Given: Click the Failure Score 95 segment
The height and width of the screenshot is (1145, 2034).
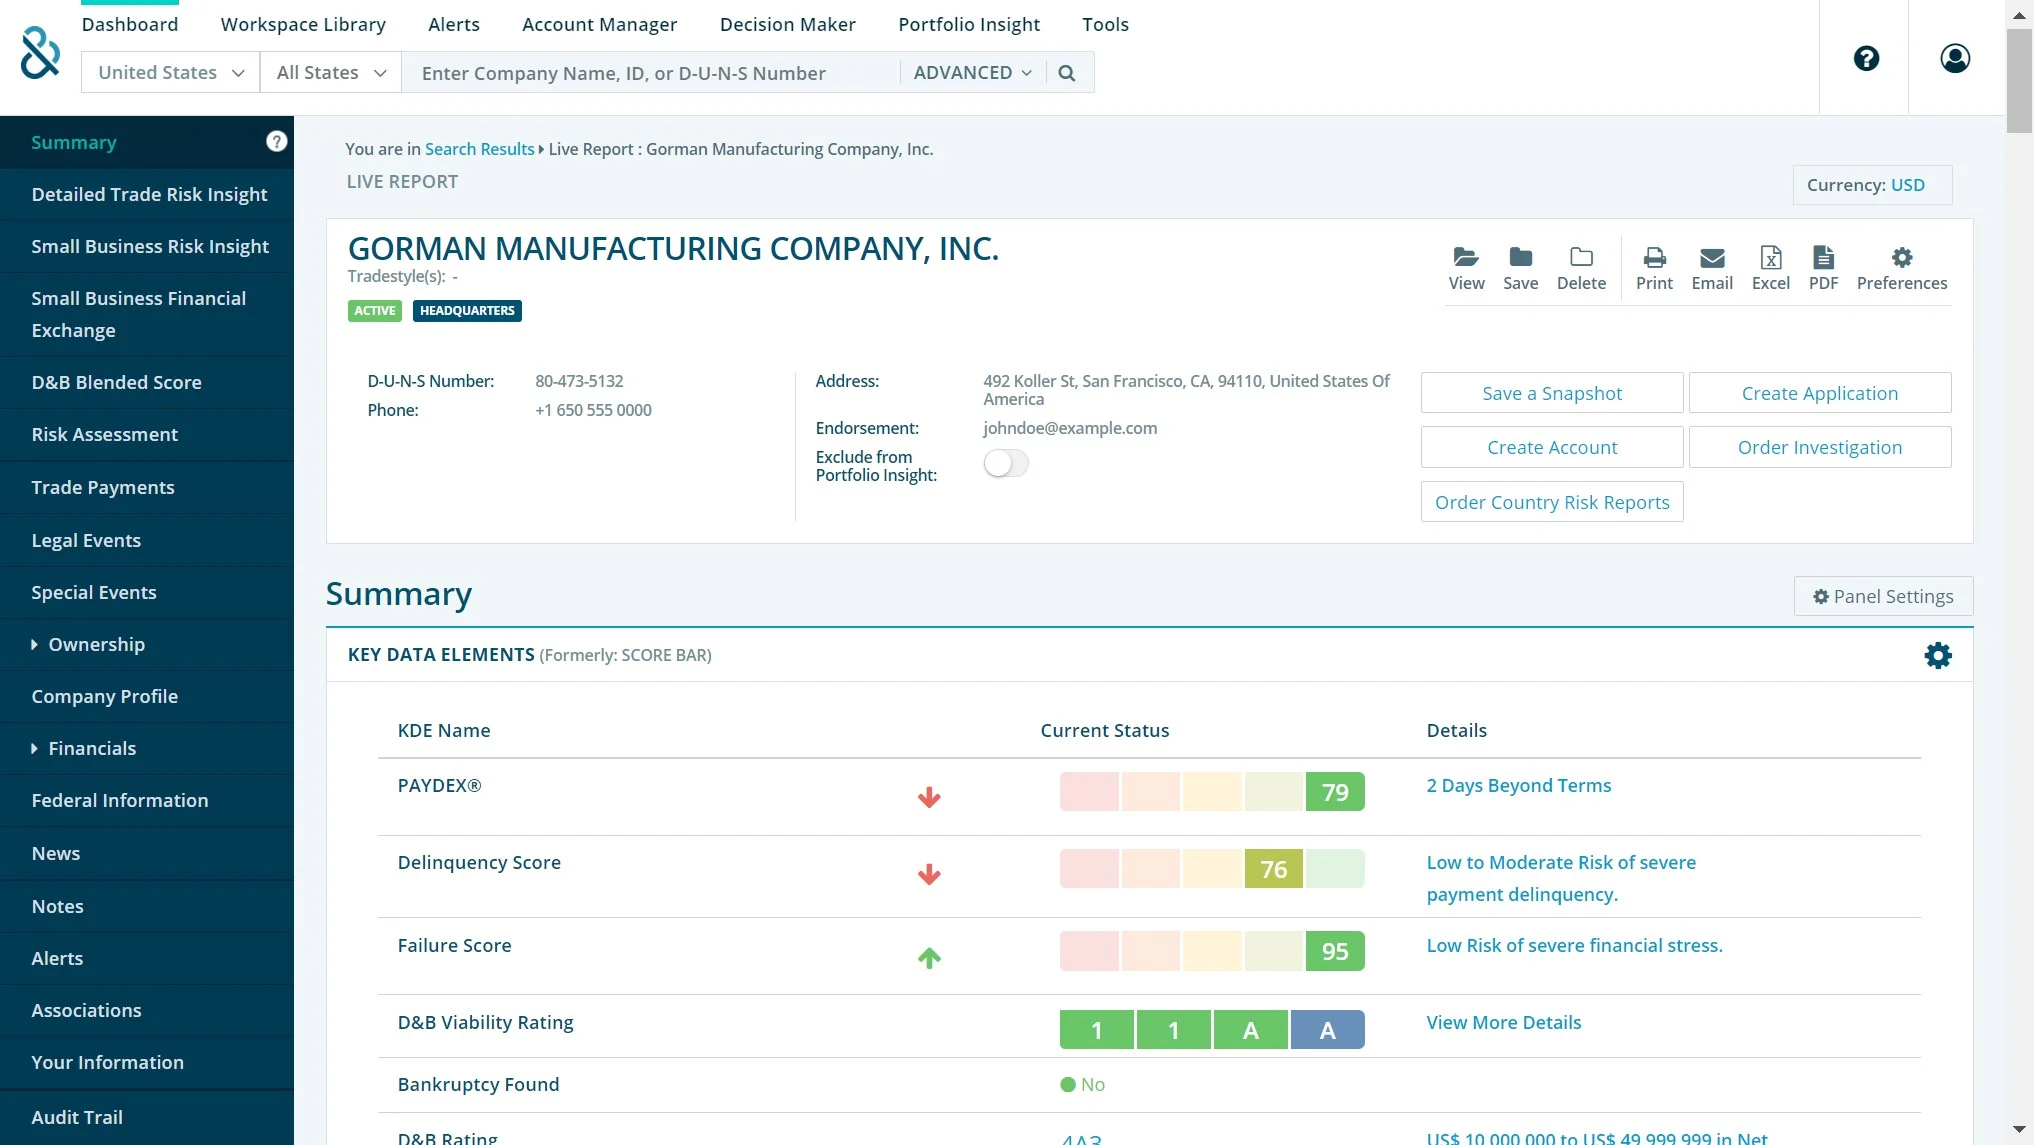Looking at the screenshot, I should point(1335,951).
